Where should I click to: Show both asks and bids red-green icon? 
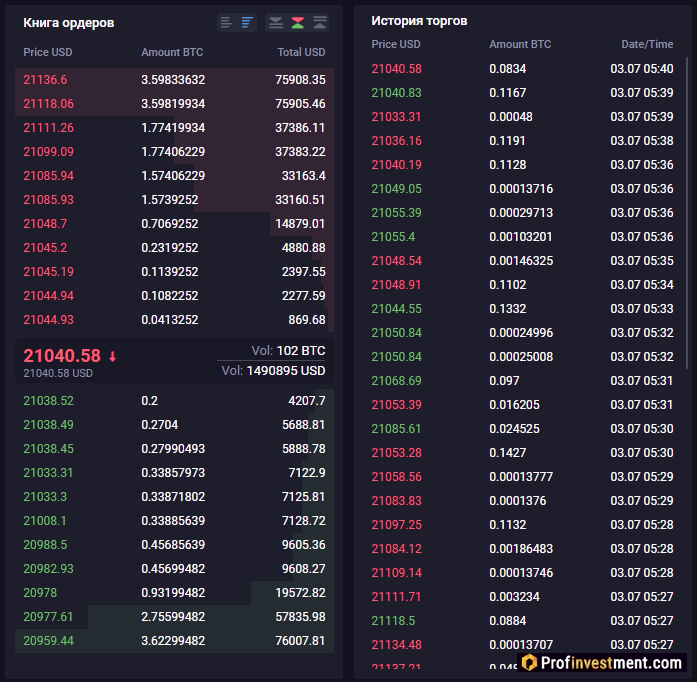(x=298, y=22)
